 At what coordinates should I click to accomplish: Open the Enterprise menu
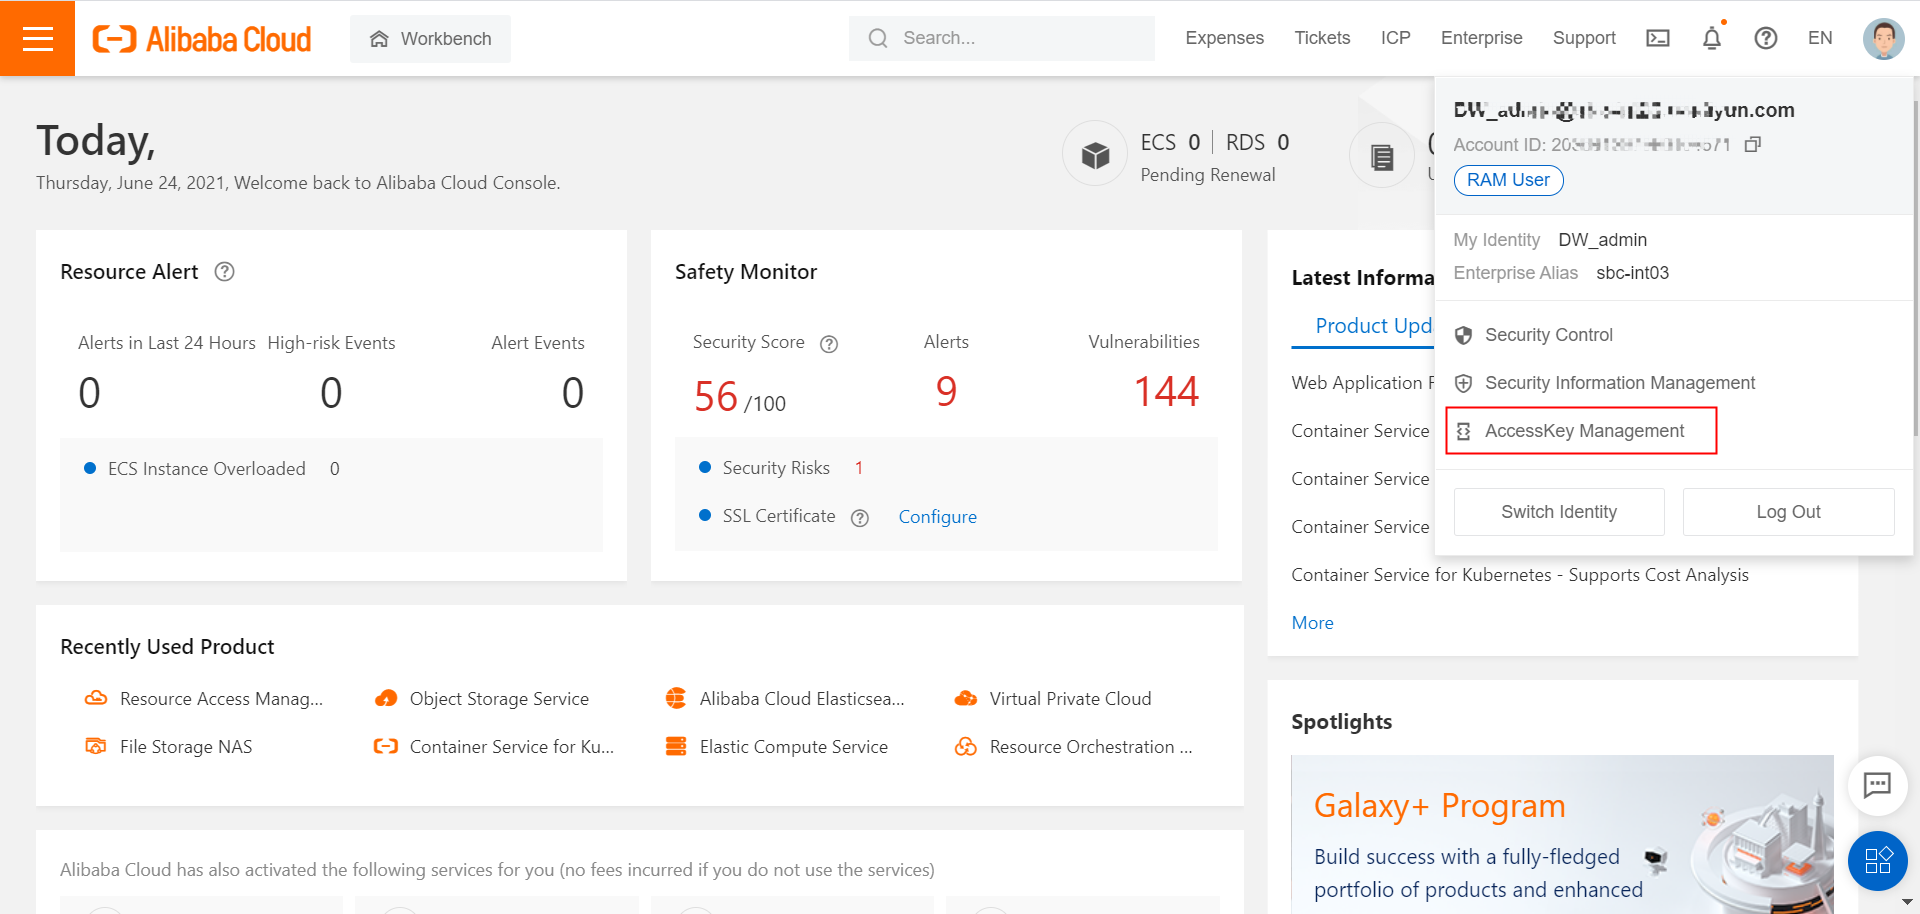[1481, 38]
